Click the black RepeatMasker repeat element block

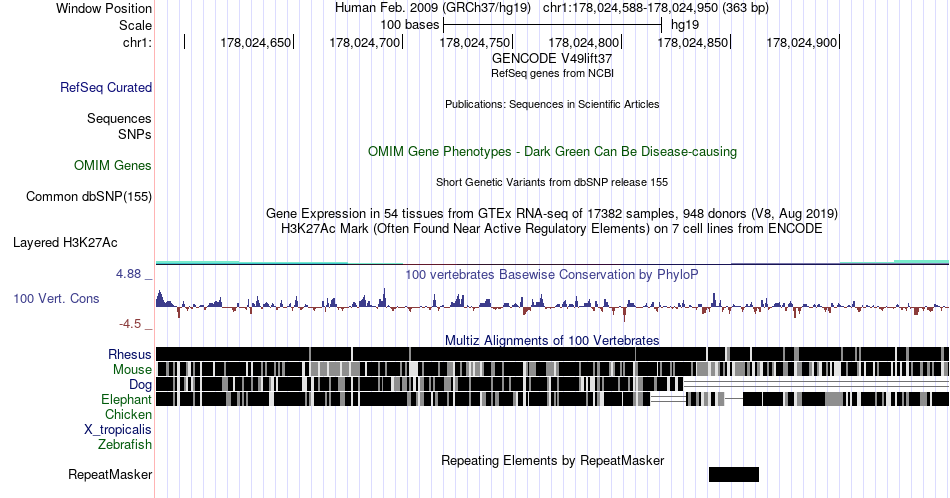tap(734, 474)
